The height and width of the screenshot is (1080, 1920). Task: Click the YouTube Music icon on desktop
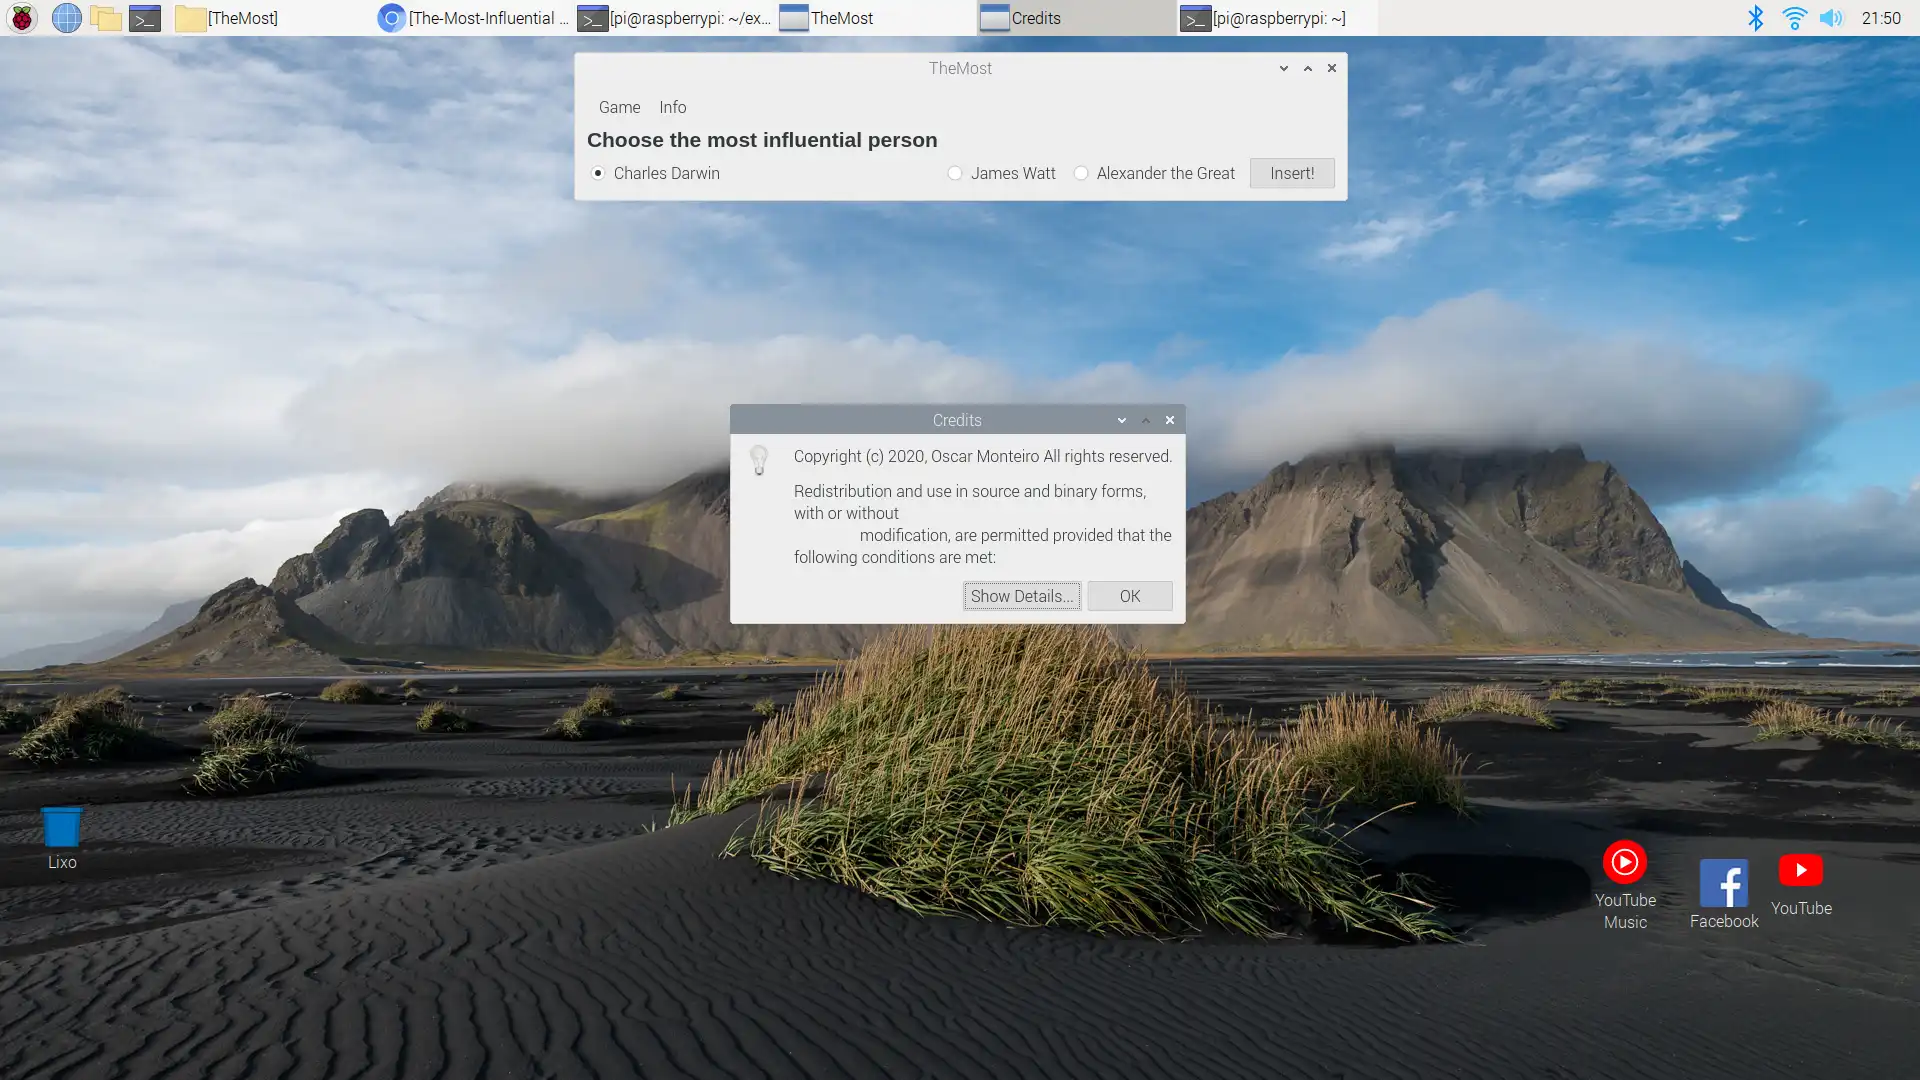[x=1625, y=861]
